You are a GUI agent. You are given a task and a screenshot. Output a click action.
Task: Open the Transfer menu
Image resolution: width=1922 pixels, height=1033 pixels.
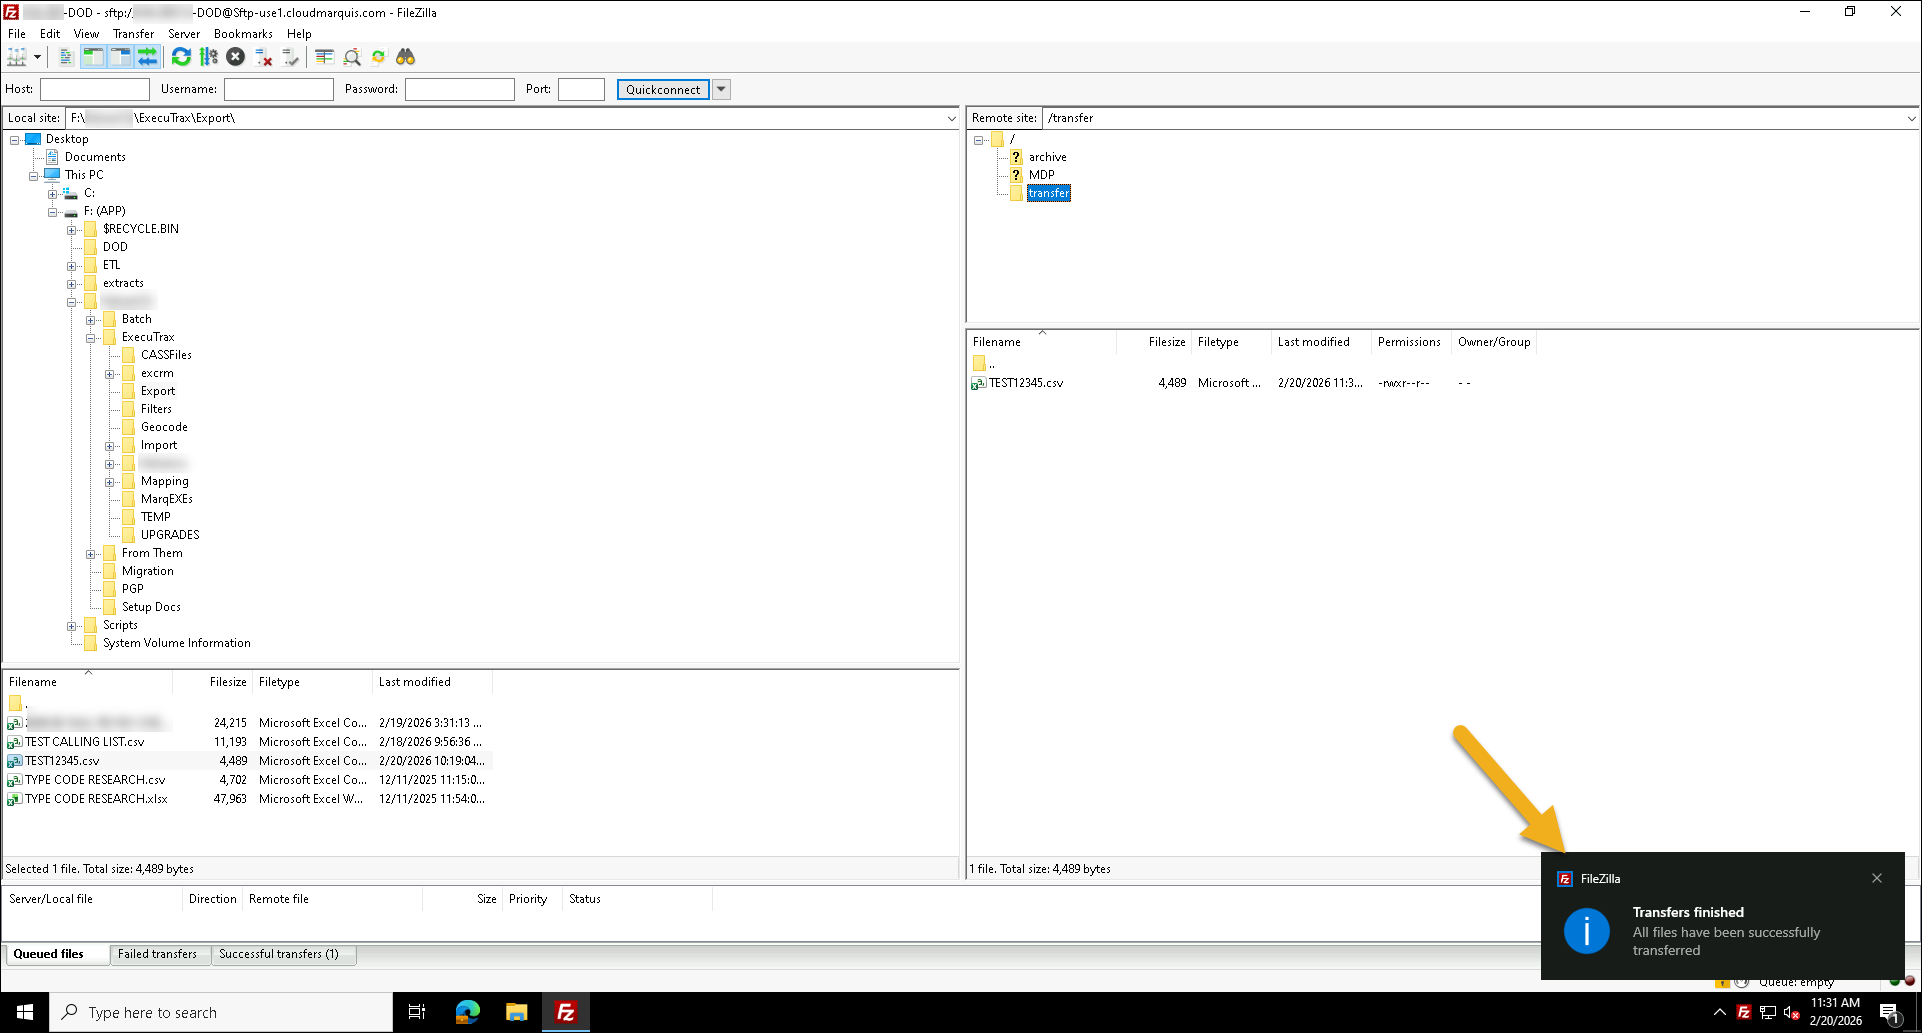coord(133,33)
